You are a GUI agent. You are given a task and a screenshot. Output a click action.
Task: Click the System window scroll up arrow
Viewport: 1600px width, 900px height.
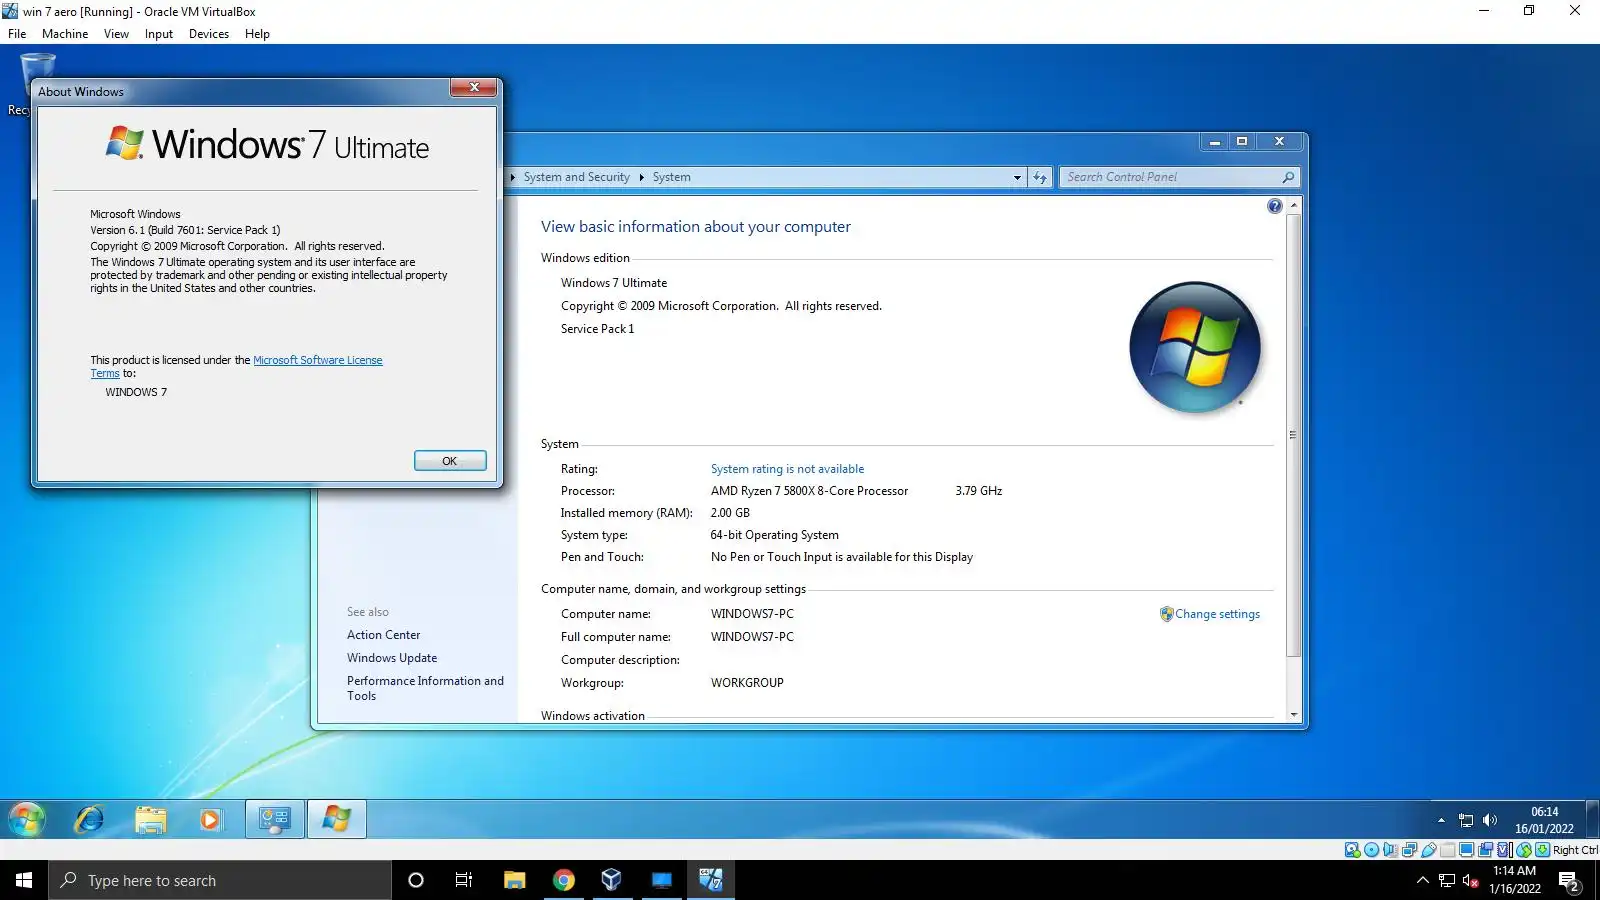pyautogui.click(x=1294, y=205)
